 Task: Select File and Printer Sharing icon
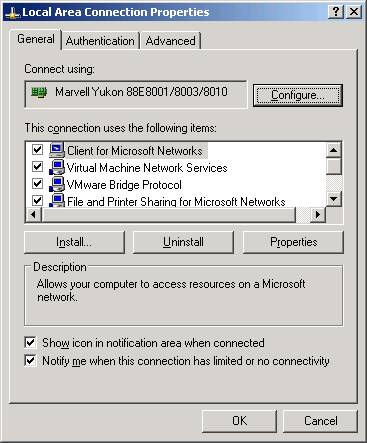pos(57,200)
